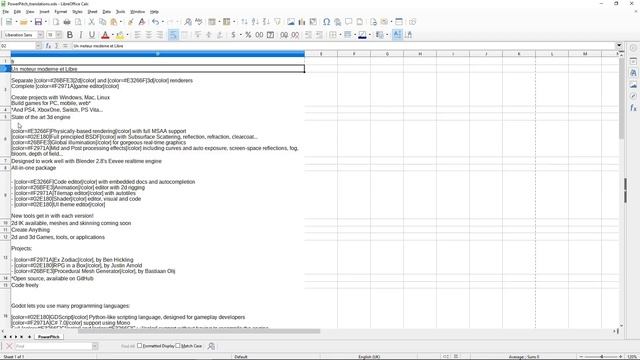This screenshot has width=640, height=360.
Task: Open the Function Wizard fx icon
Action: point(48,46)
